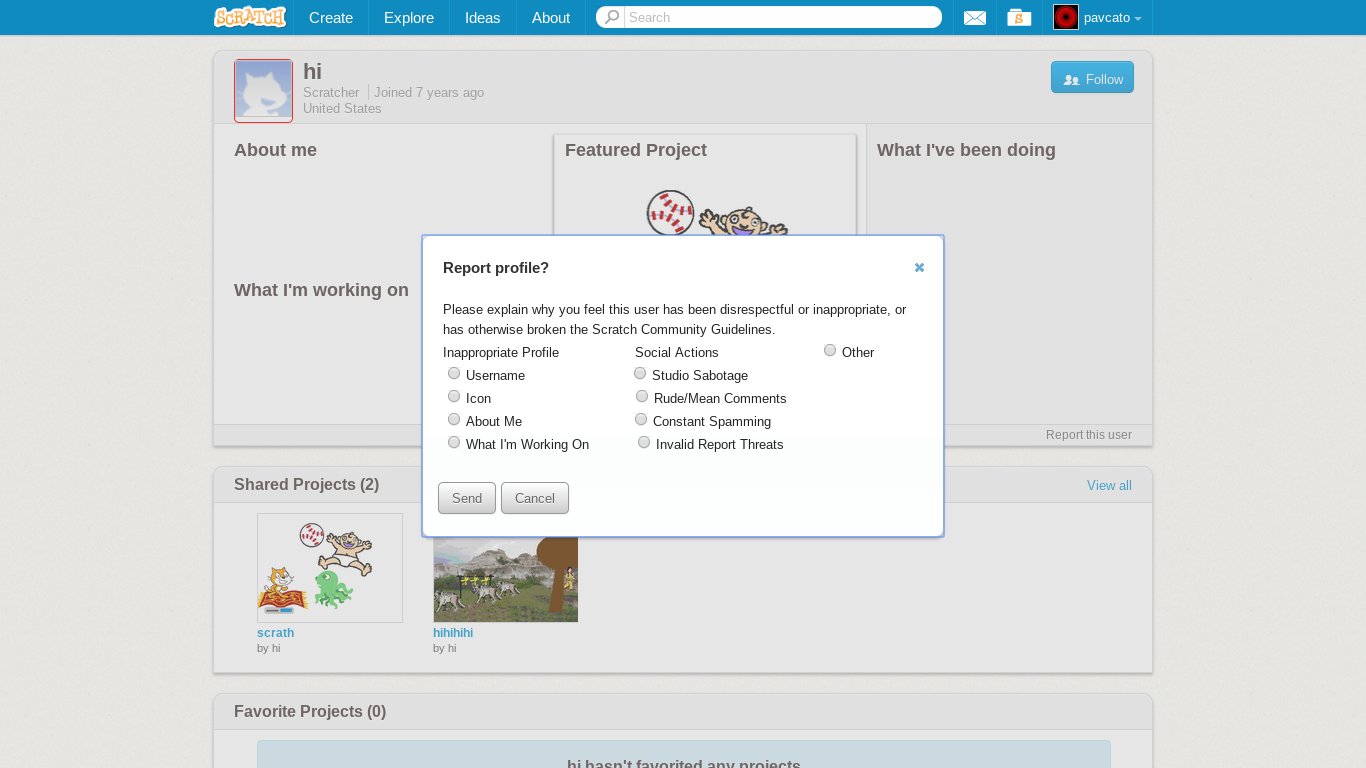Click View all shared projects link
Viewport: 1366px width, 768px height.
(1109, 486)
